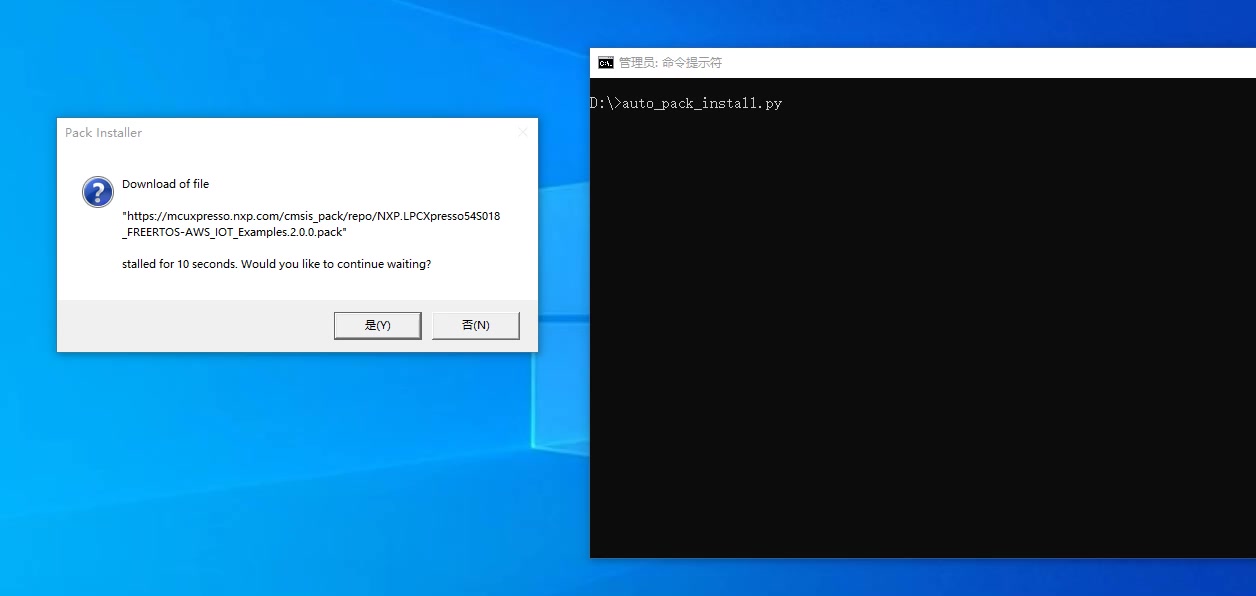Screen dimensions: 1256x596
Task: Close the Pack Installer dialog with X
Action: pos(522,132)
